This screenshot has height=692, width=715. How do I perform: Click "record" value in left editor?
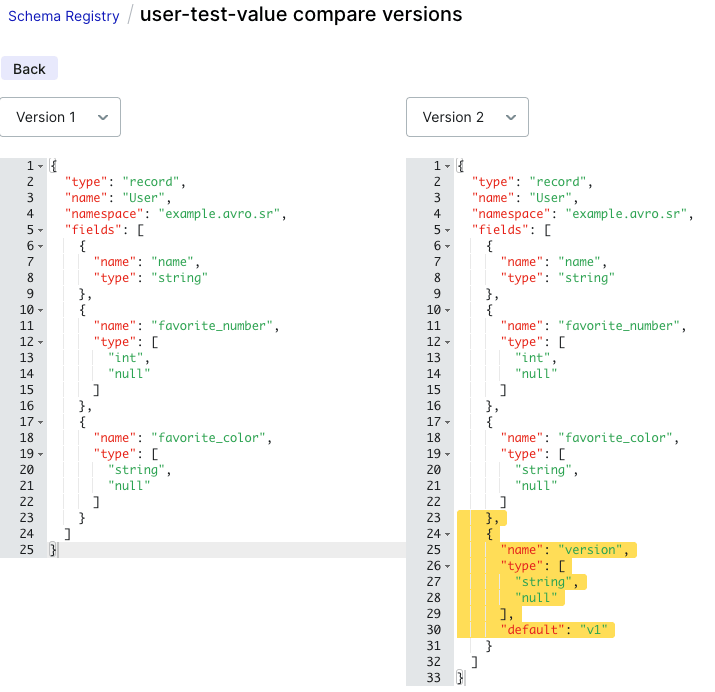tap(151, 182)
